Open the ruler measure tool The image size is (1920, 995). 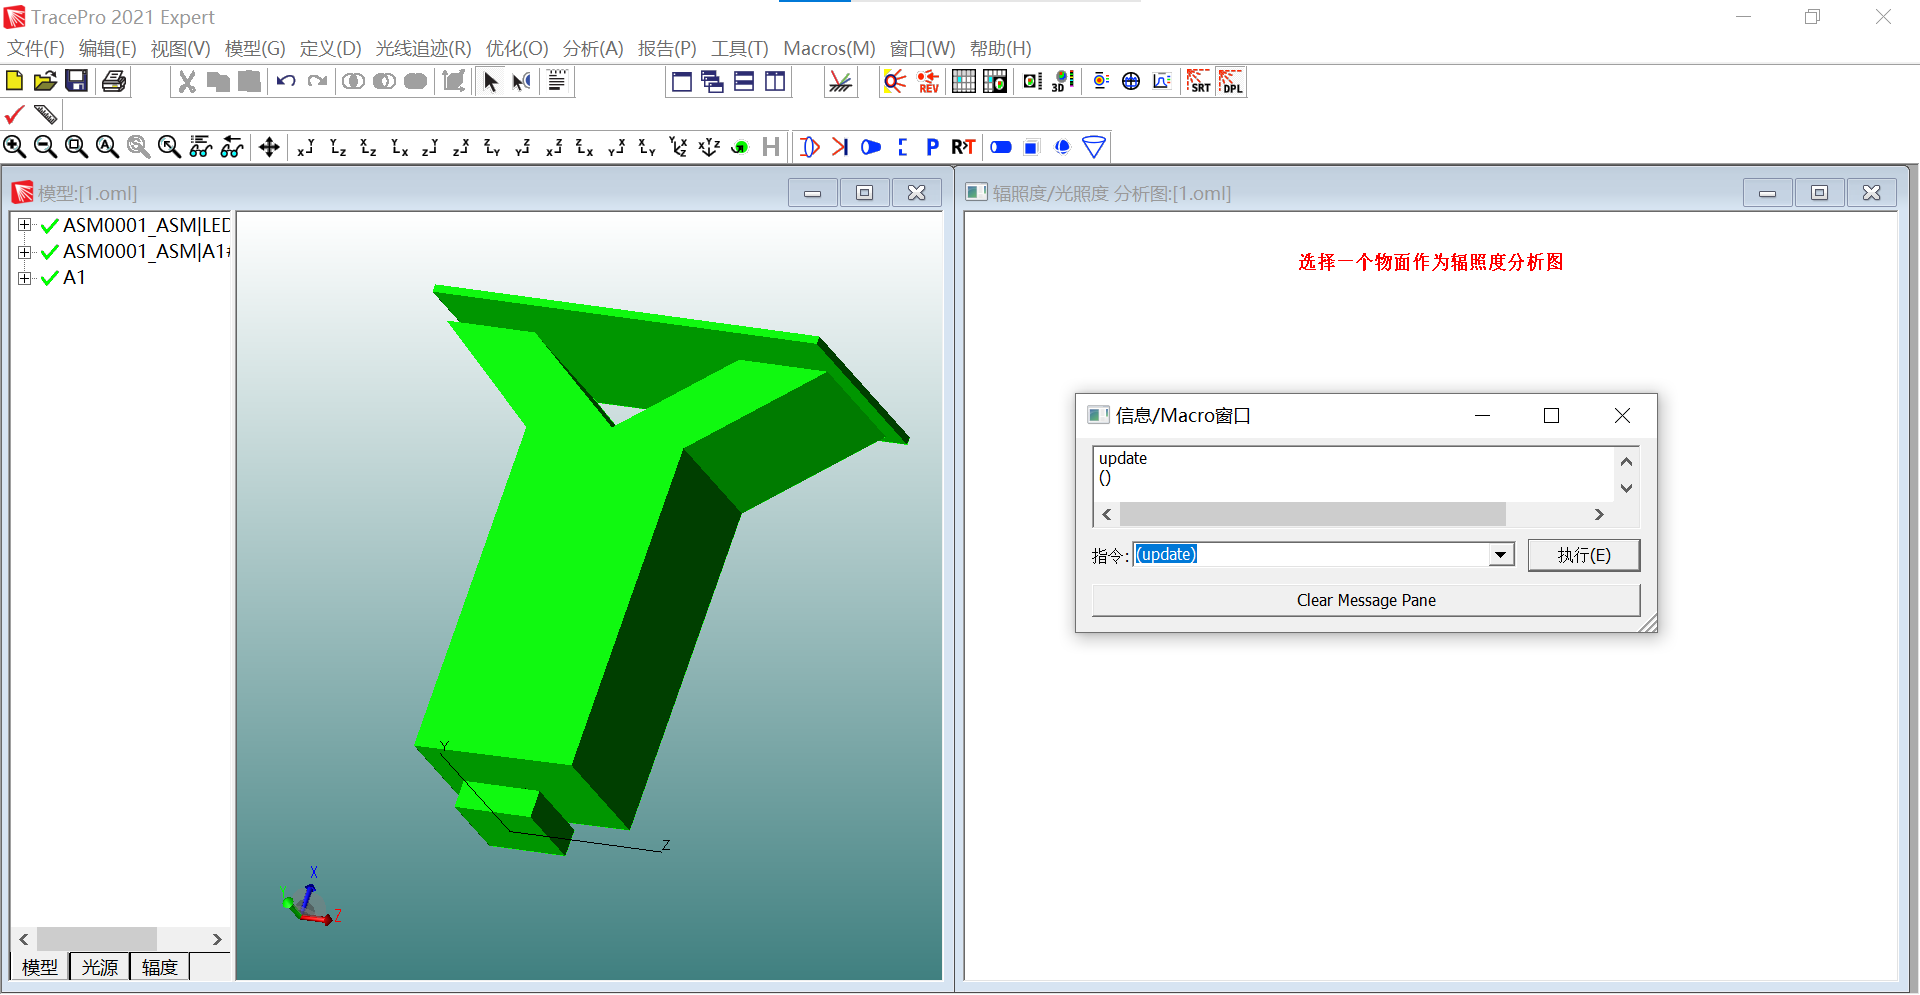[x=46, y=114]
